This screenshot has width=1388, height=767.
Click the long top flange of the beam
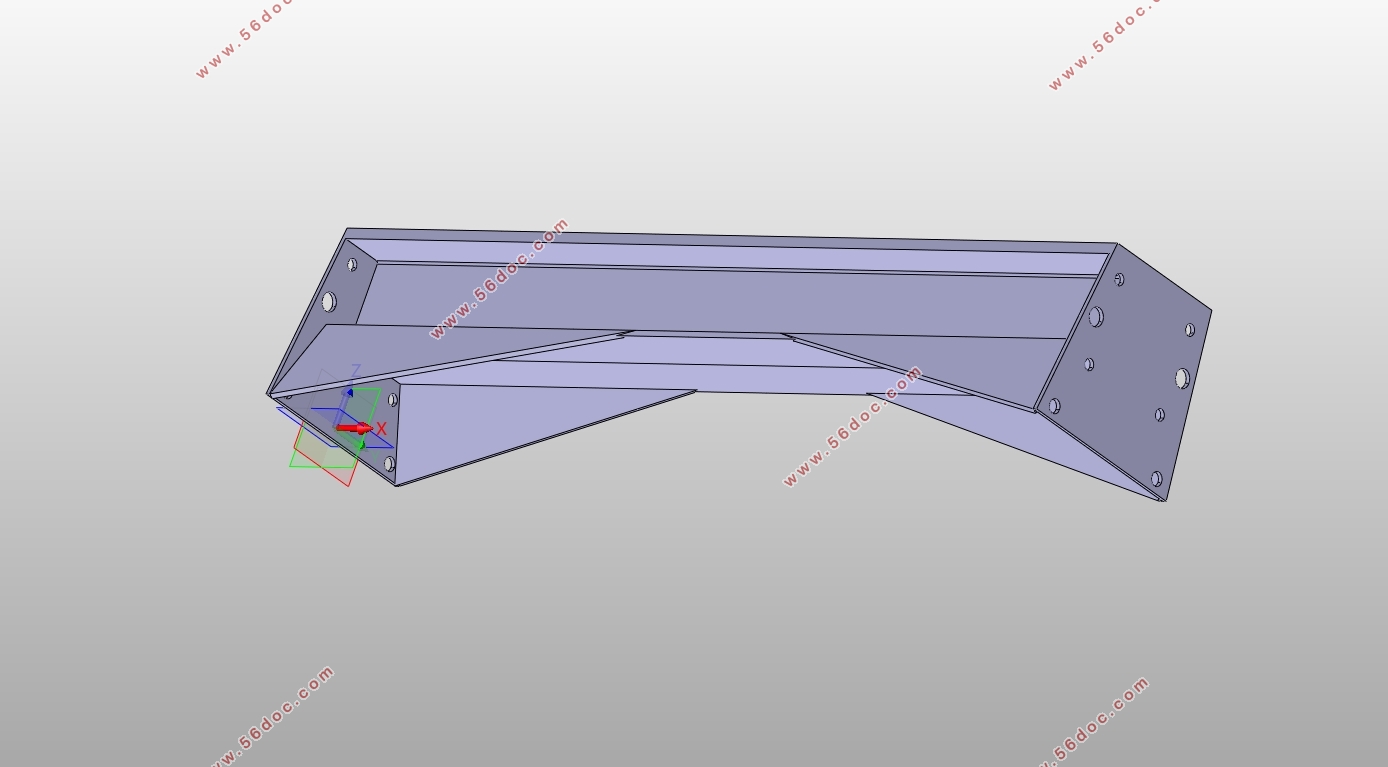click(x=730, y=256)
